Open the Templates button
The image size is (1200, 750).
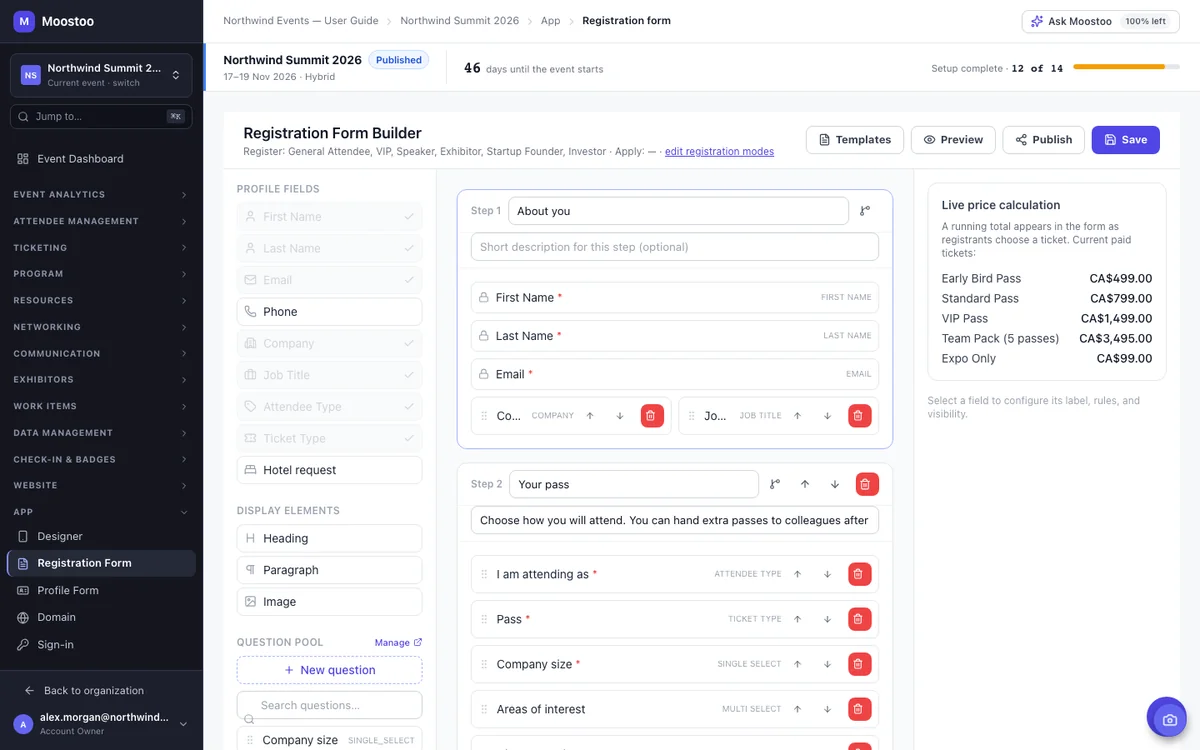point(855,140)
